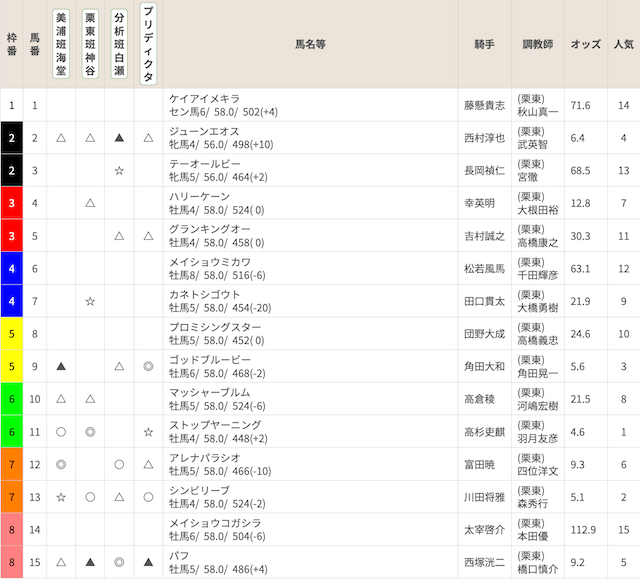Click the circle 海堂 mark for ストップヤーニング
Image resolution: width=640 pixels, height=580 pixels.
click(x=61, y=432)
